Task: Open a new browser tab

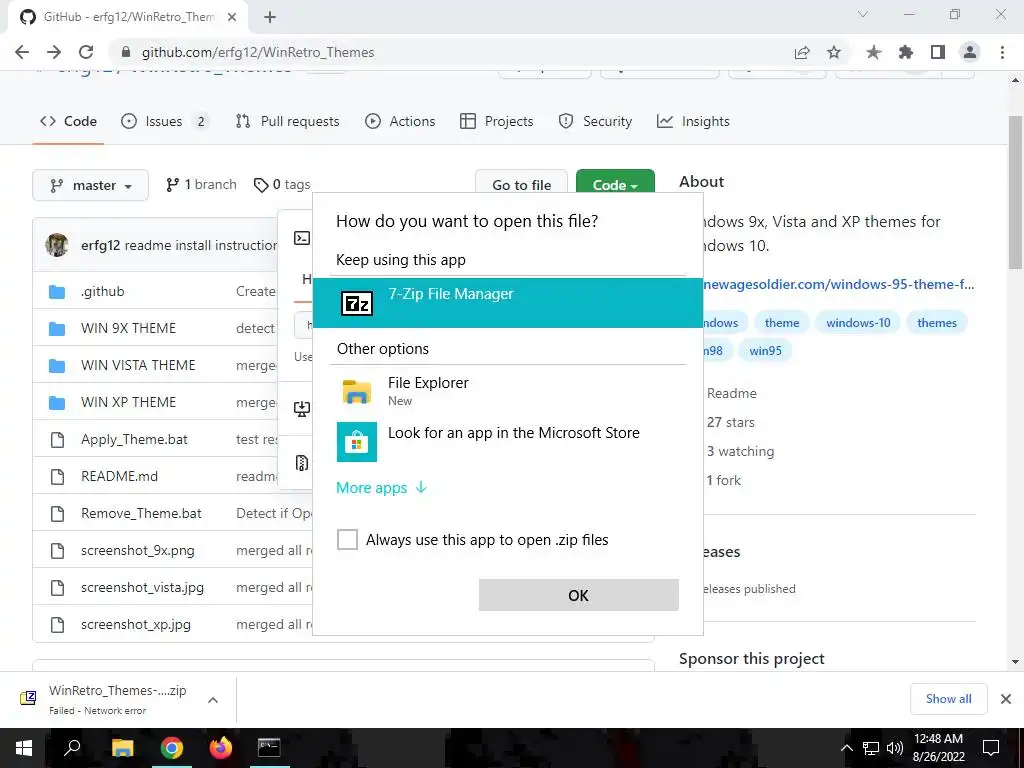Action: 270,18
